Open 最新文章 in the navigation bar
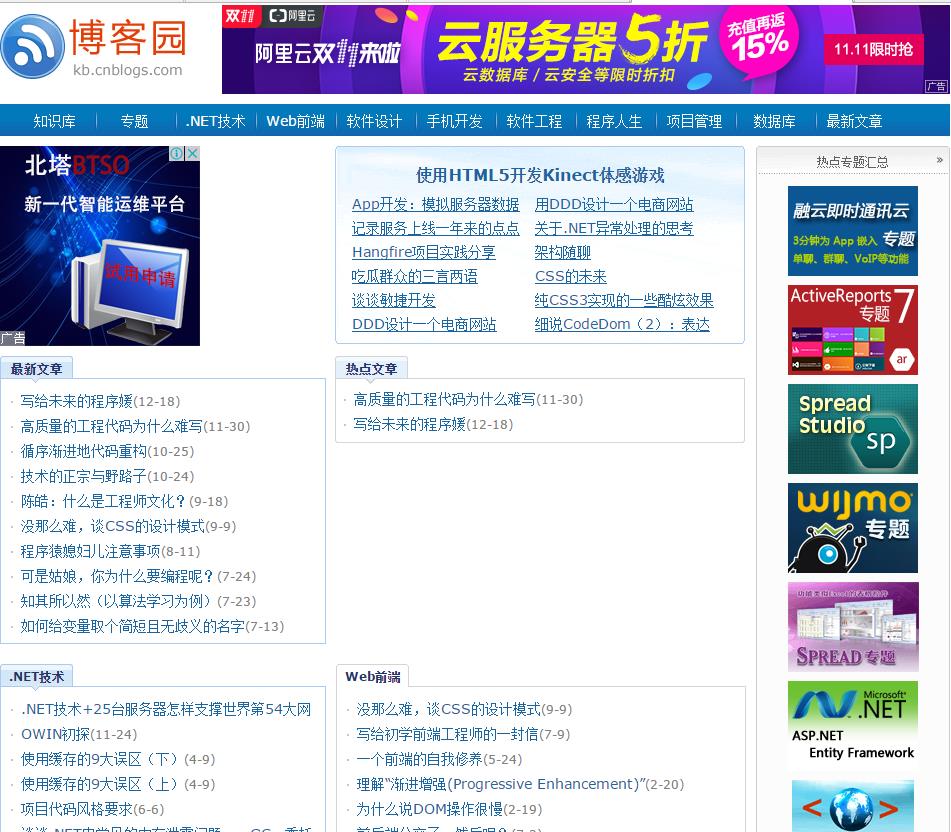Image resolution: width=951 pixels, height=832 pixels. 855,121
